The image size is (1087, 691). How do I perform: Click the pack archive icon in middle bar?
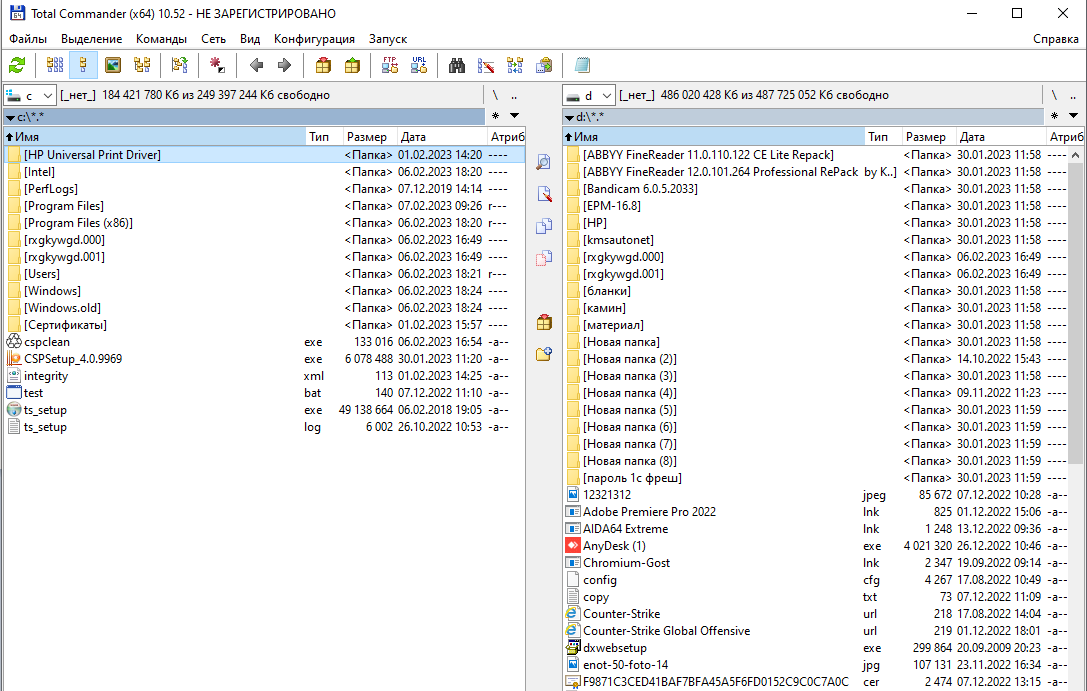(x=544, y=322)
